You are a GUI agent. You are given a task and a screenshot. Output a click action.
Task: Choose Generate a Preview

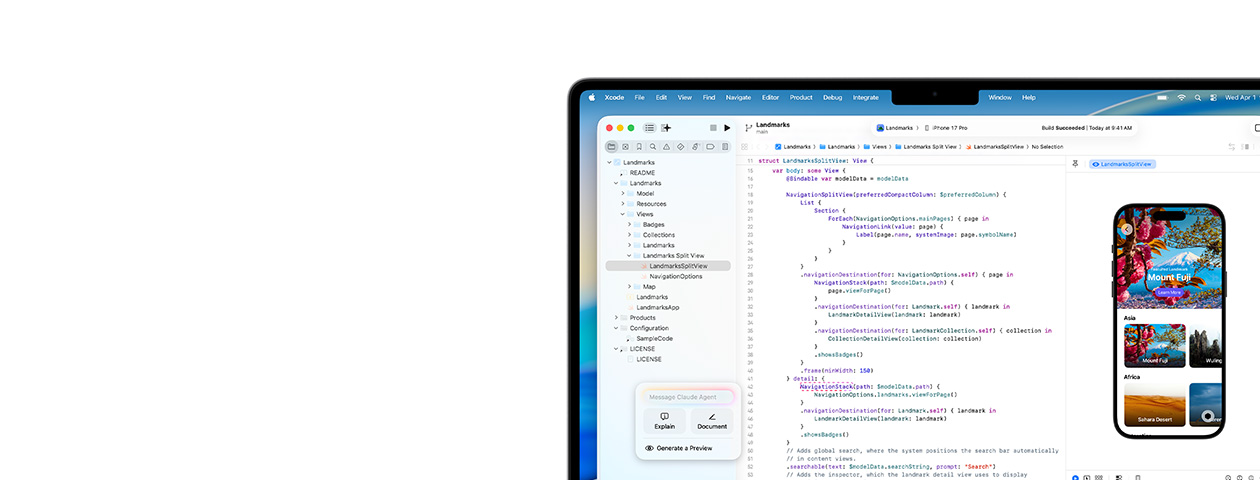click(679, 448)
